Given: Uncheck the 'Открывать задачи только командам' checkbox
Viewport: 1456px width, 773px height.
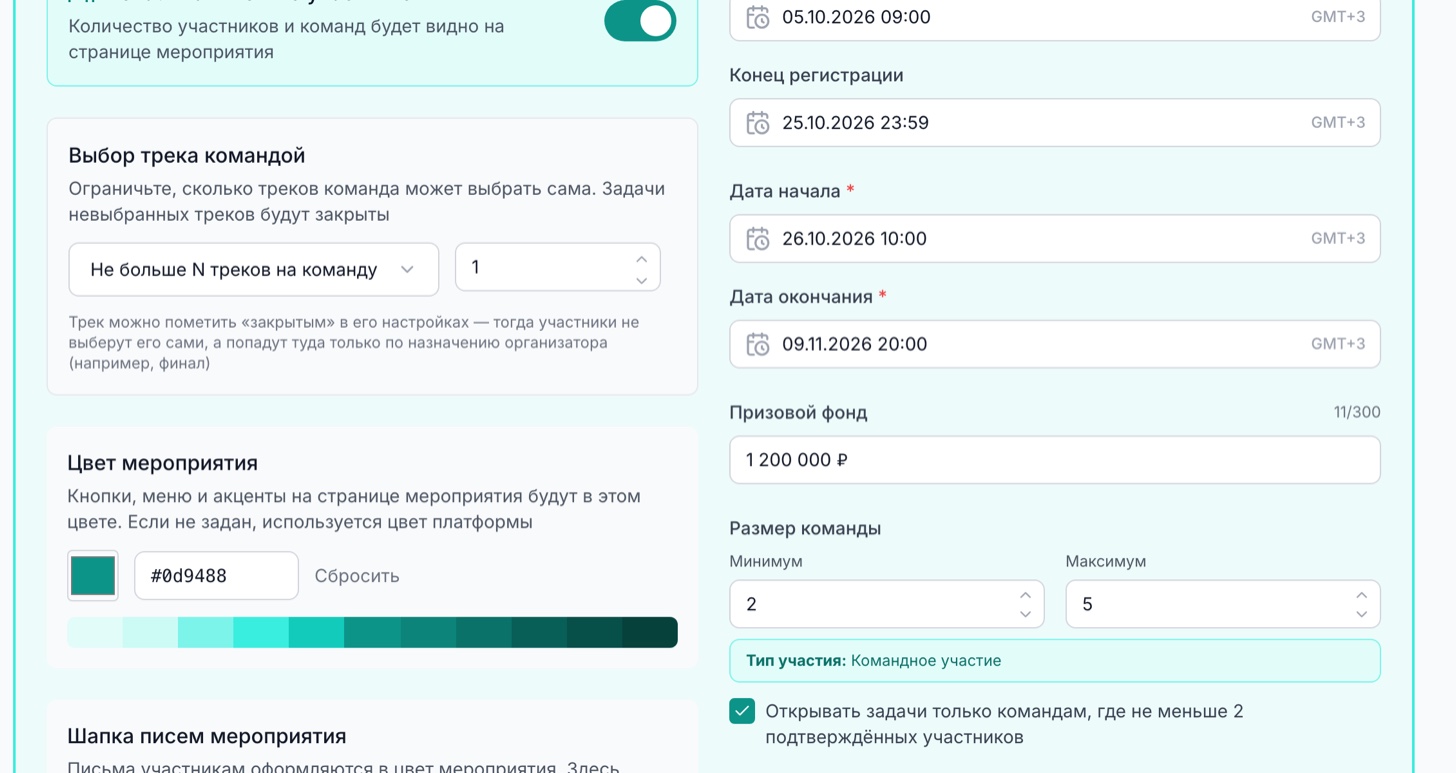Looking at the screenshot, I should pyautogui.click(x=742, y=711).
